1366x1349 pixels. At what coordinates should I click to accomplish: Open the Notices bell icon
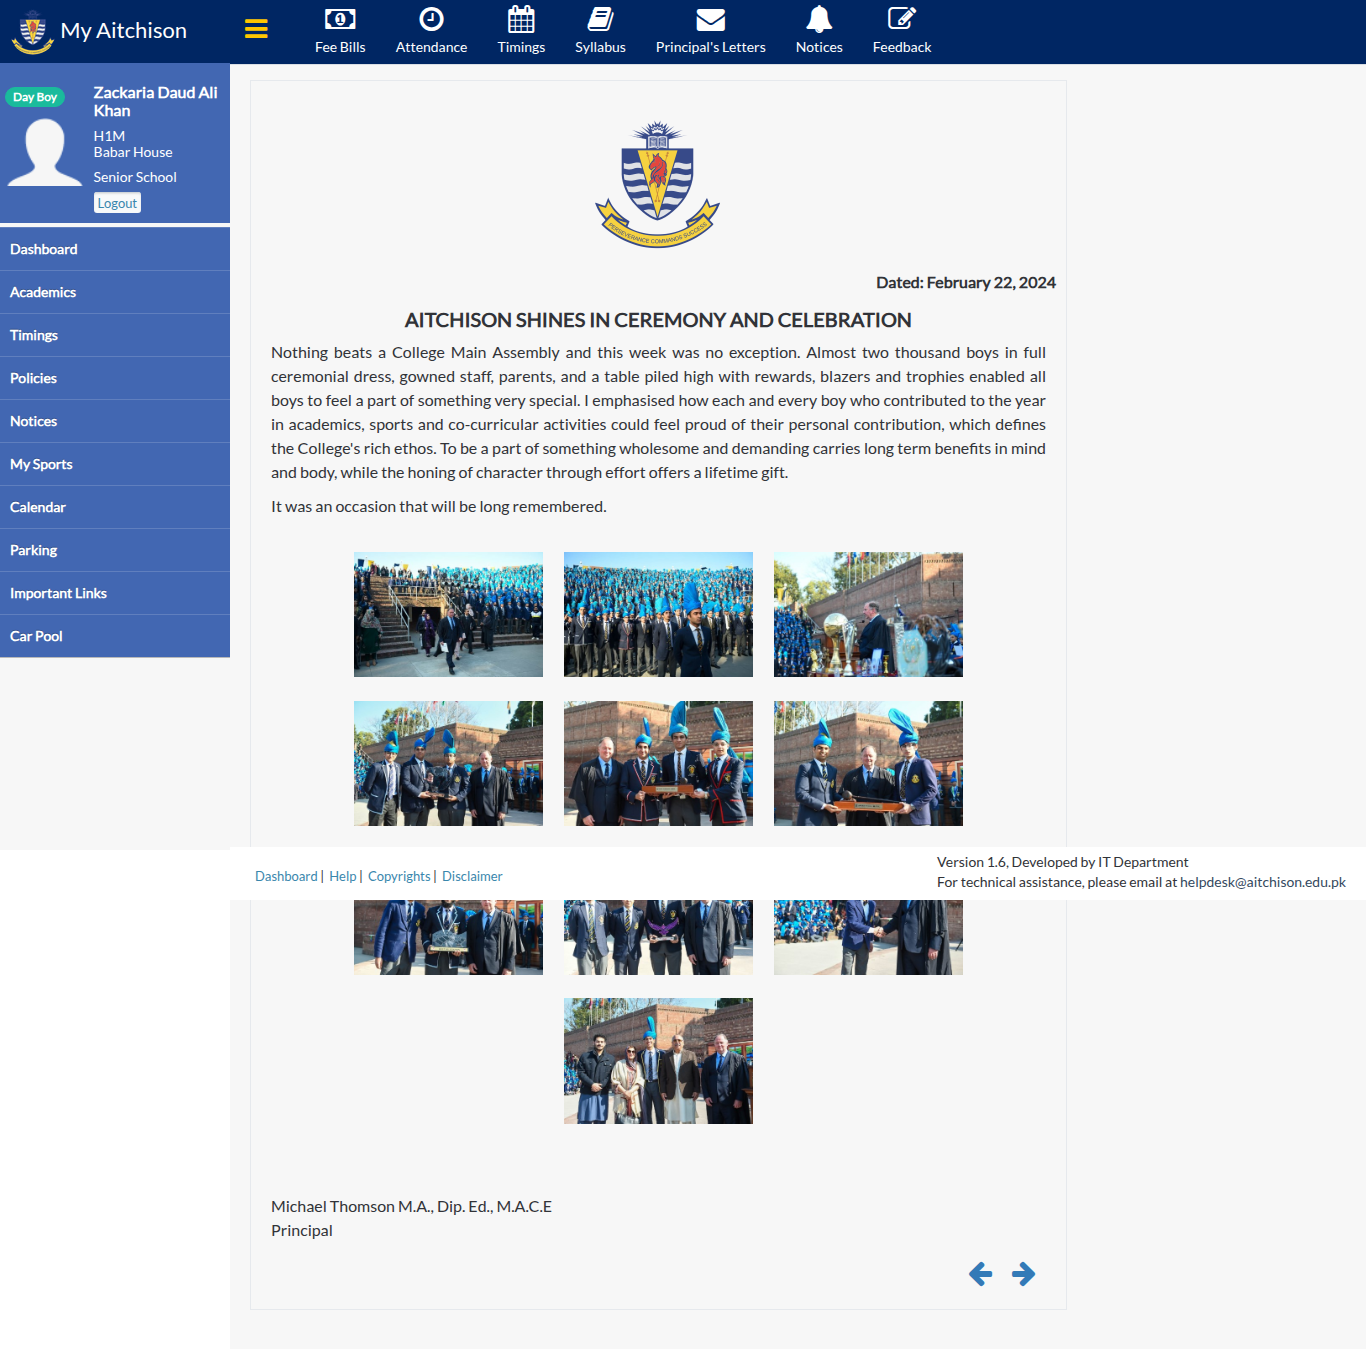coord(819,19)
